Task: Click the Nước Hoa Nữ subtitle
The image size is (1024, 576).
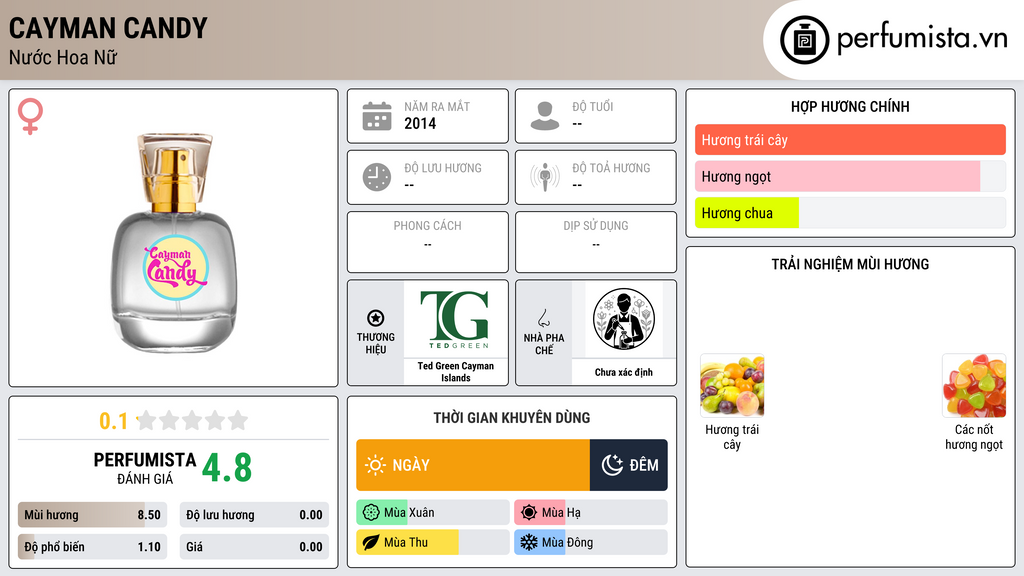Action: point(63,57)
